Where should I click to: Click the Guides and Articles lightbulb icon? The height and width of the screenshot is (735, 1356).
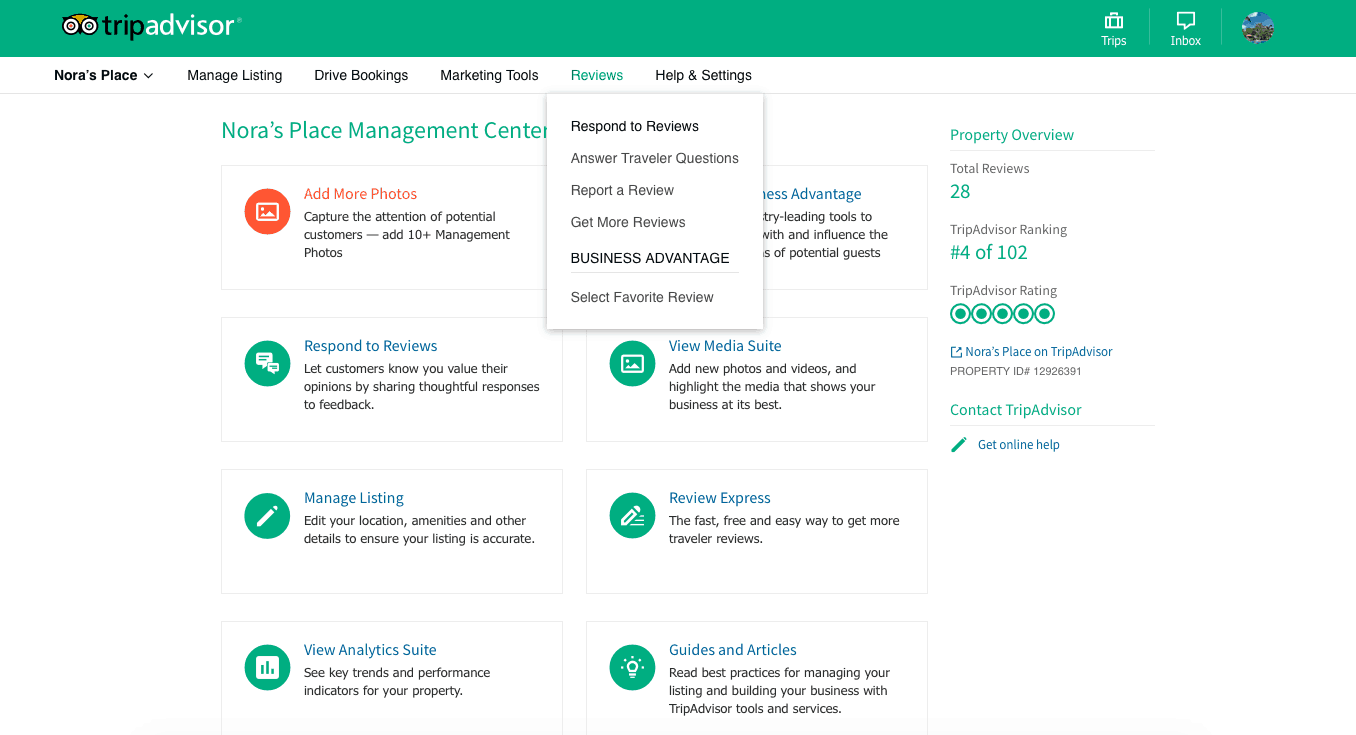(632, 667)
